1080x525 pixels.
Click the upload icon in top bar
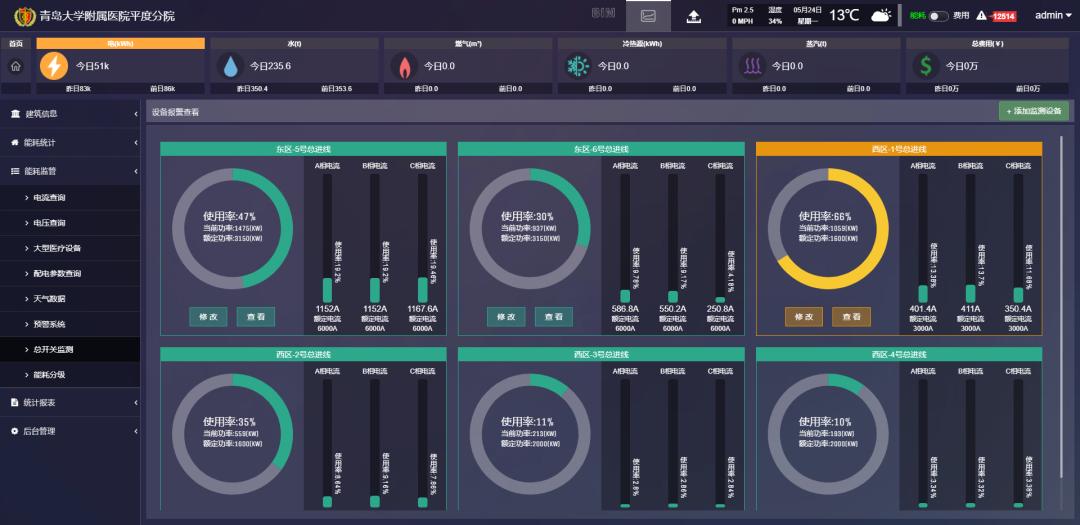[x=694, y=16]
